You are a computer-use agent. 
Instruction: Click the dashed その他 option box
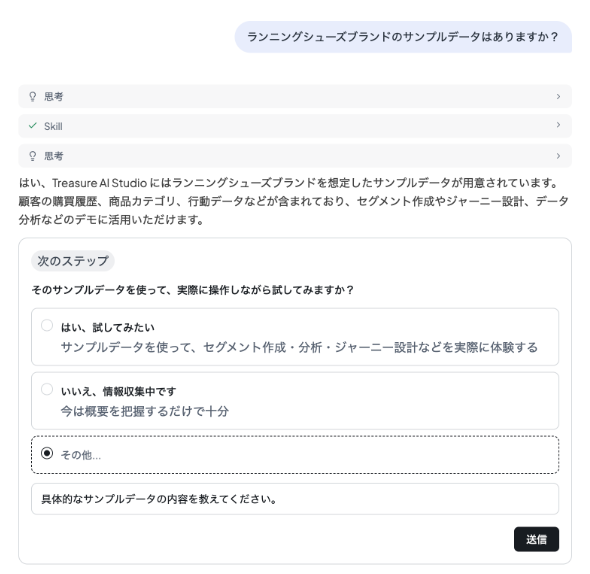point(295,455)
